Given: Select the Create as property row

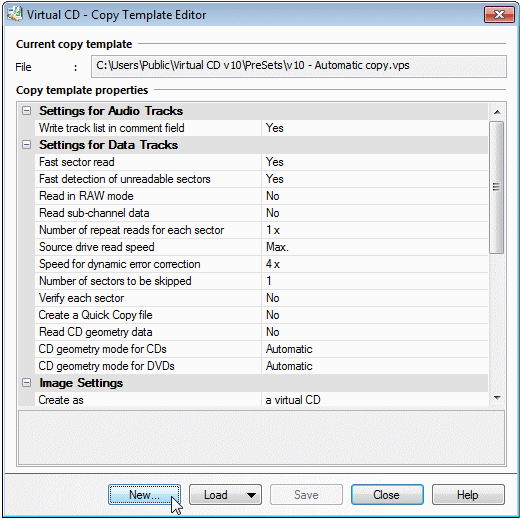Looking at the screenshot, I should point(261,400).
